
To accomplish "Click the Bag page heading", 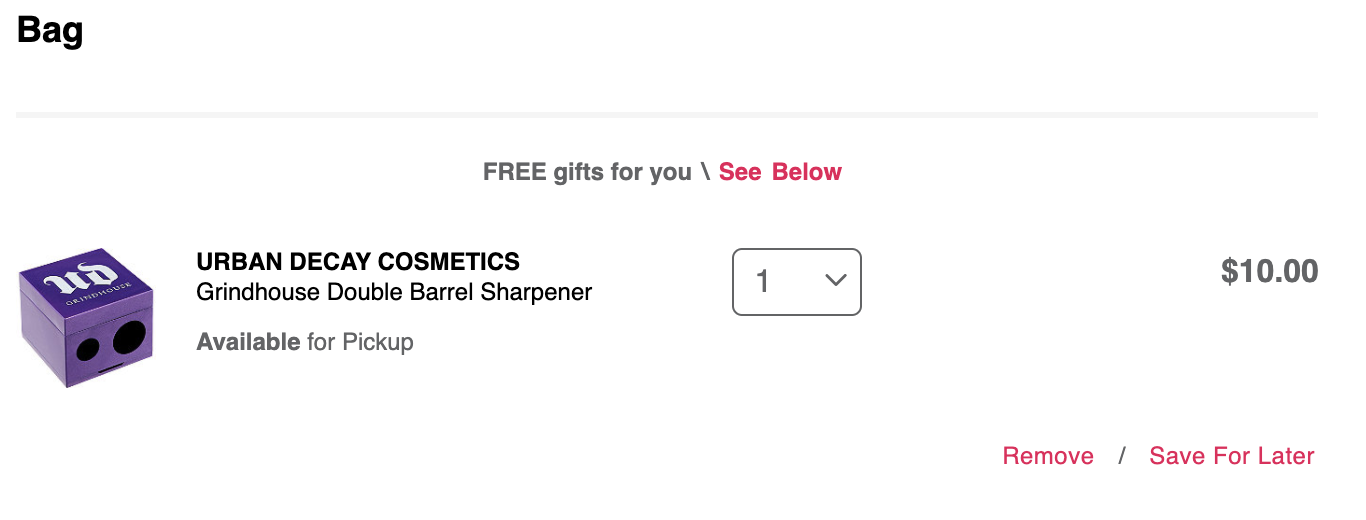I will [50, 30].
